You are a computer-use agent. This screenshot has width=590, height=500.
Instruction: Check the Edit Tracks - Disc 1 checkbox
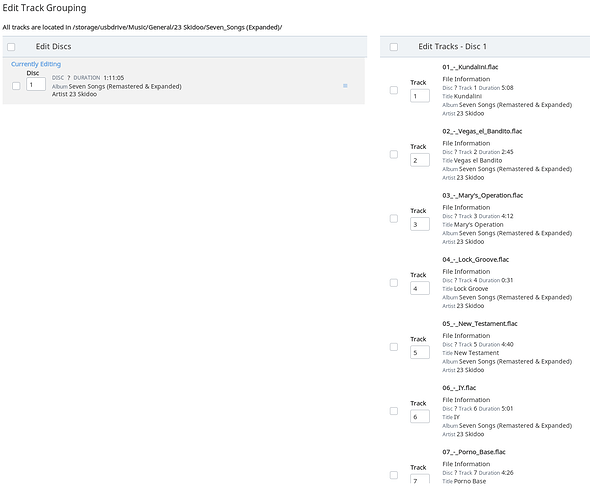pyautogui.click(x=394, y=47)
